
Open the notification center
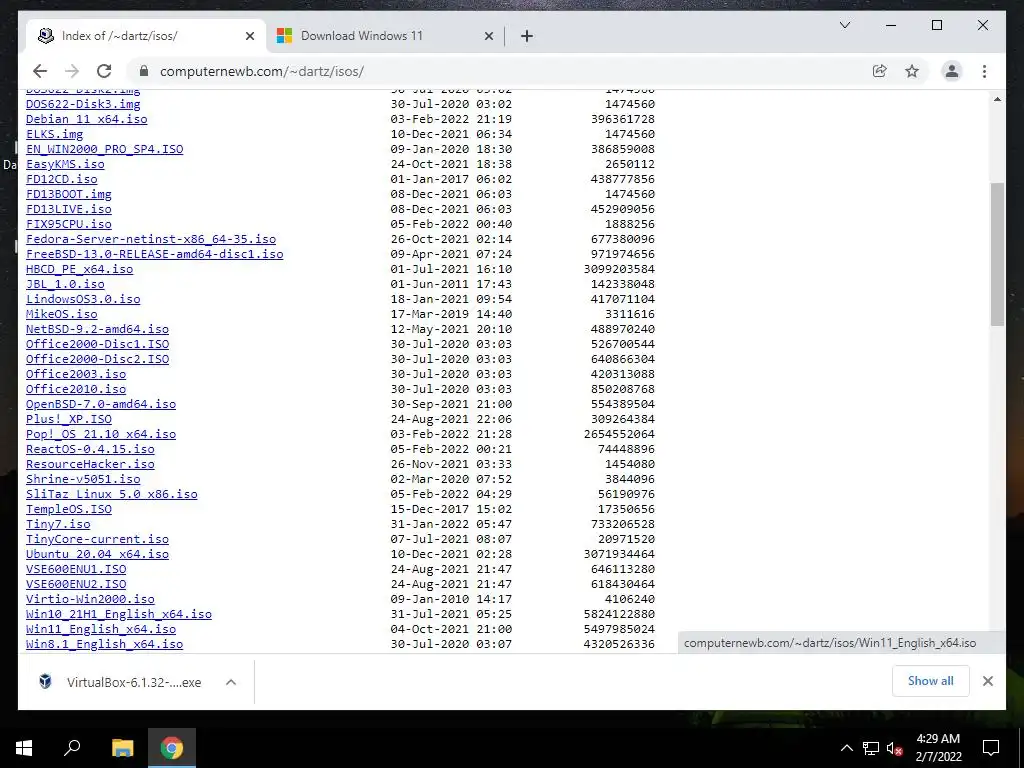click(x=991, y=748)
